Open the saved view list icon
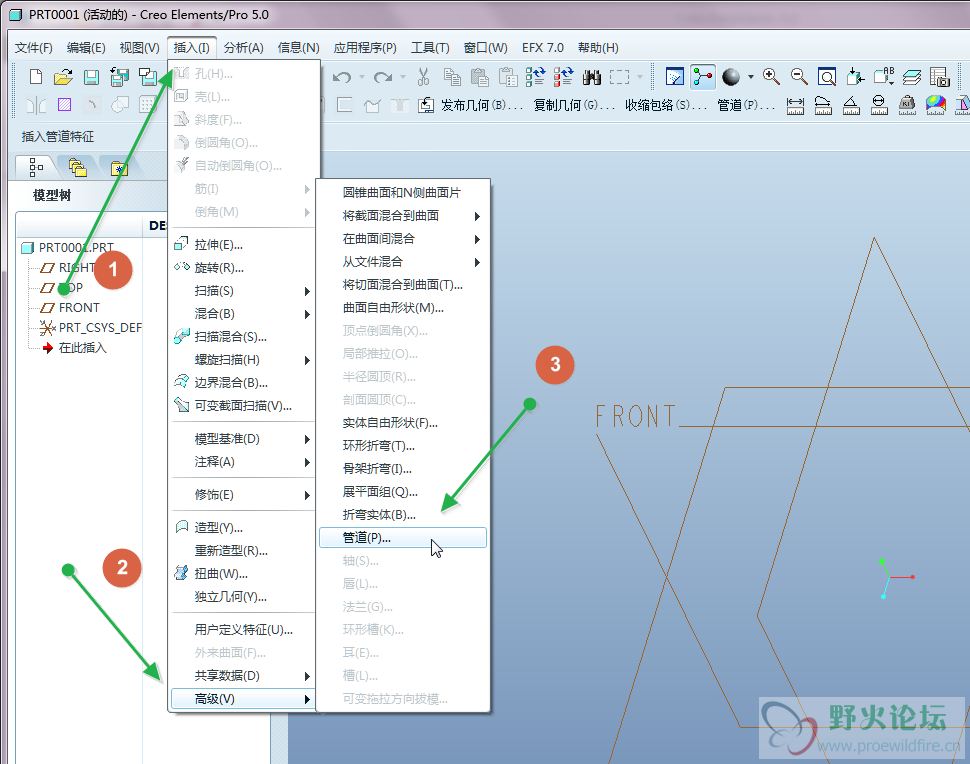 pos(884,77)
